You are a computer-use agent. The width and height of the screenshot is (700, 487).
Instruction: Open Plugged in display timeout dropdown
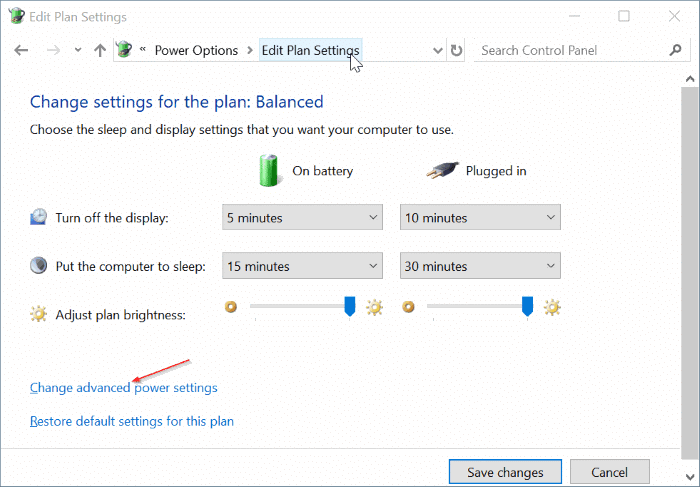click(480, 217)
